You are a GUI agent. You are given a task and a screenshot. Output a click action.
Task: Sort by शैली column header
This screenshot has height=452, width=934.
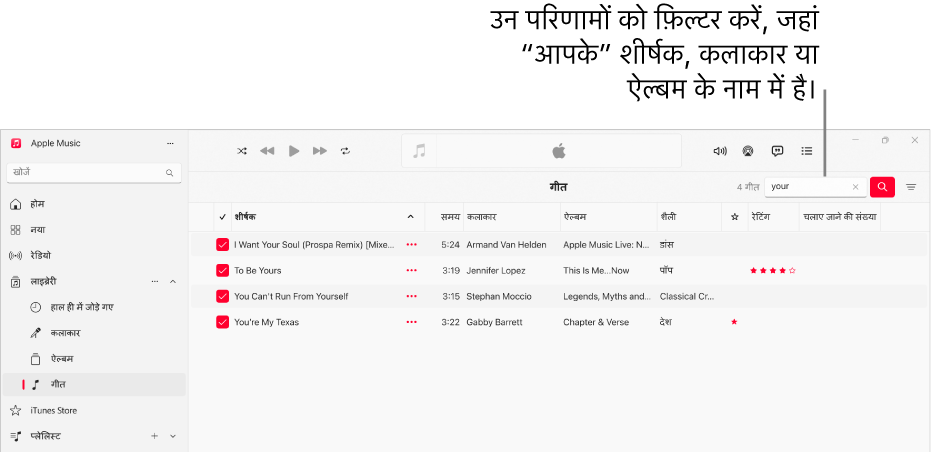(x=689, y=217)
